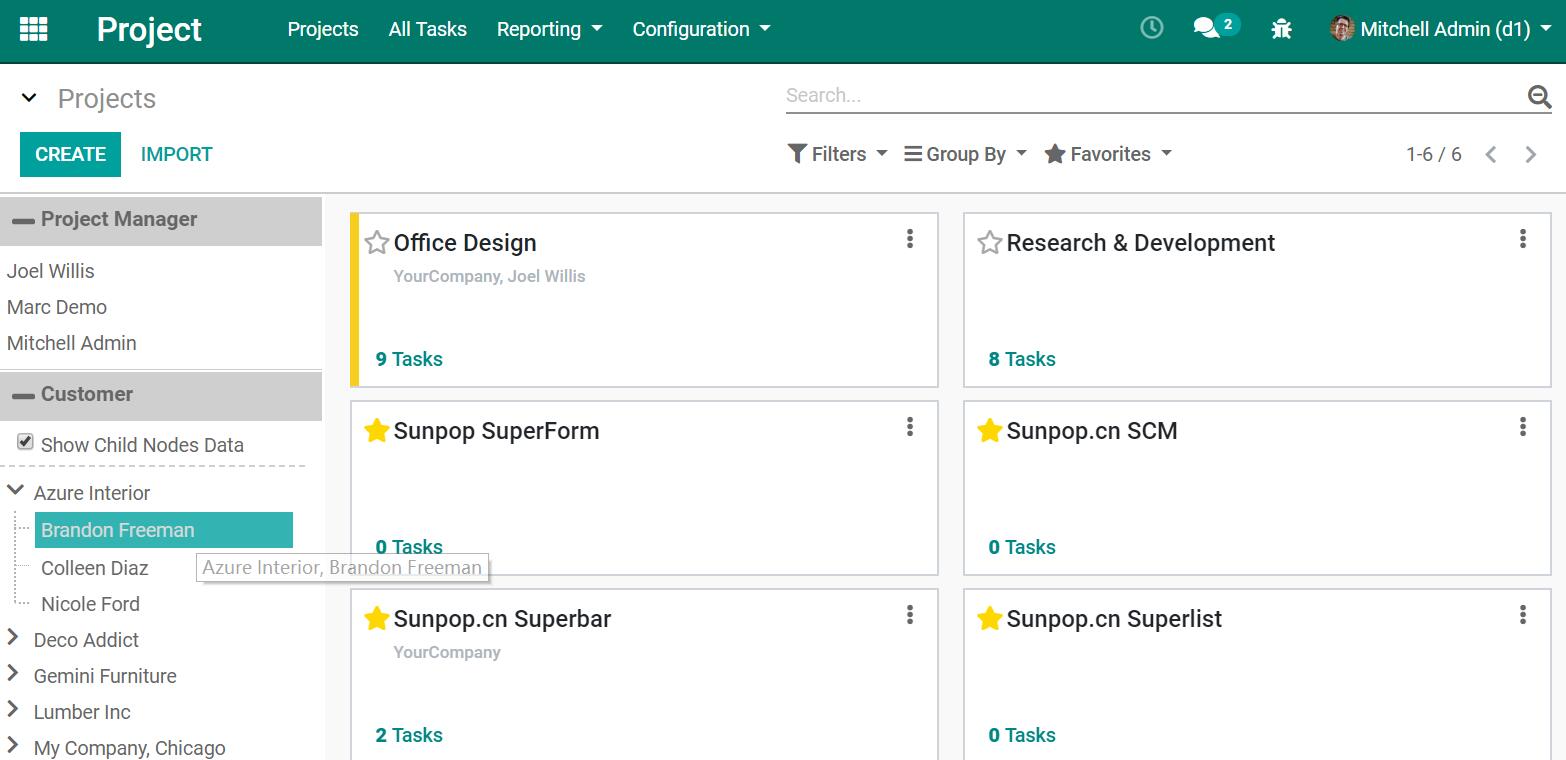Click the debug bug icon
This screenshot has width=1566, height=760.
[x=1281, y=29]
